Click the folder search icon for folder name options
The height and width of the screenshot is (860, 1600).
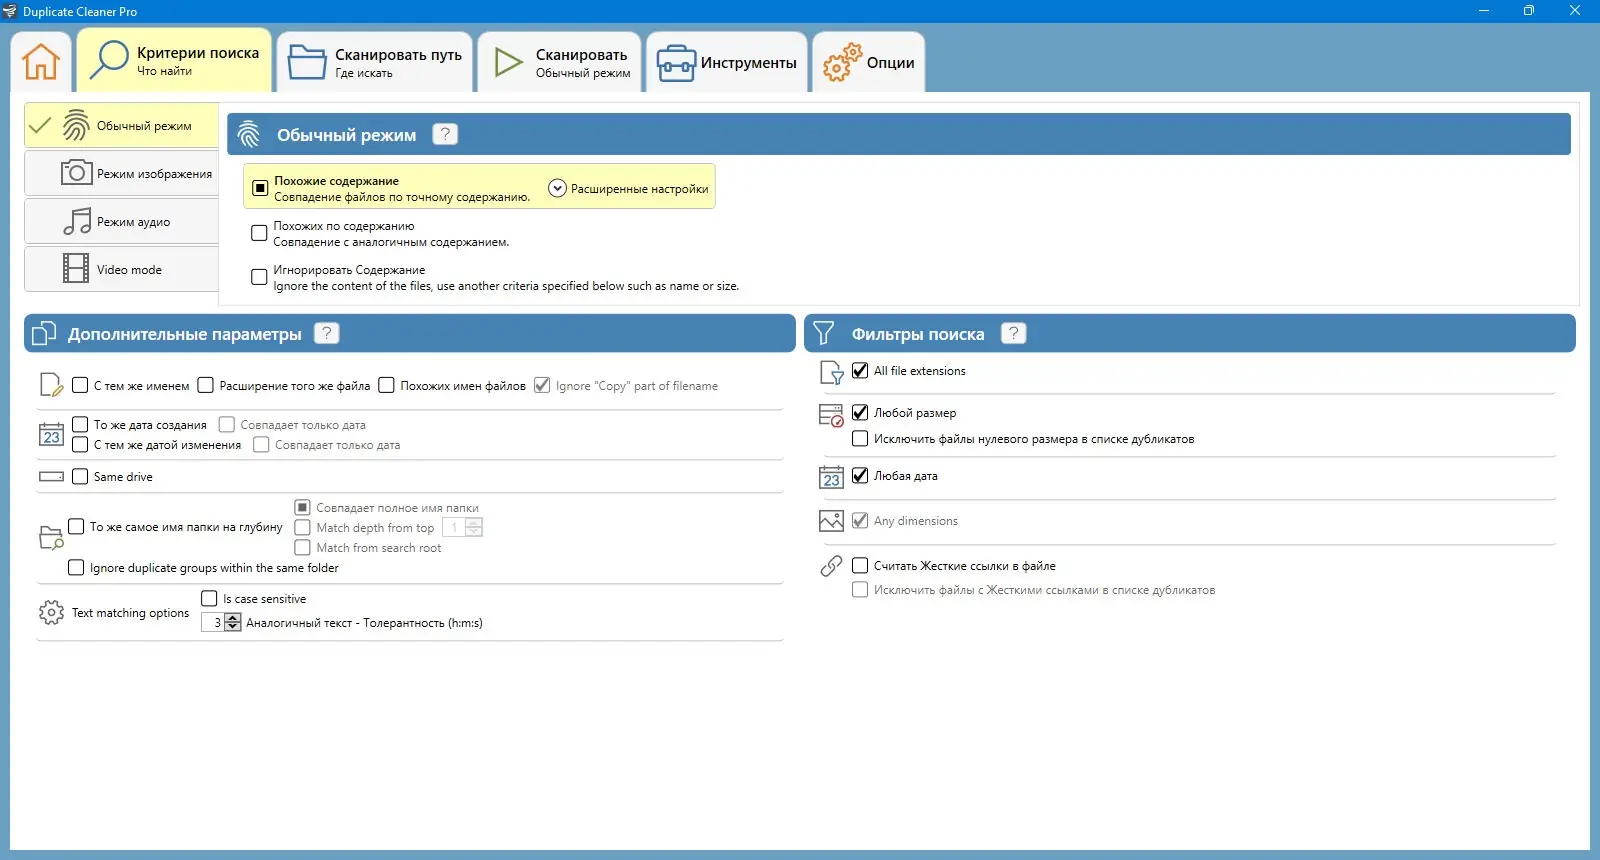pyautogui.click(x=51, y=538)
